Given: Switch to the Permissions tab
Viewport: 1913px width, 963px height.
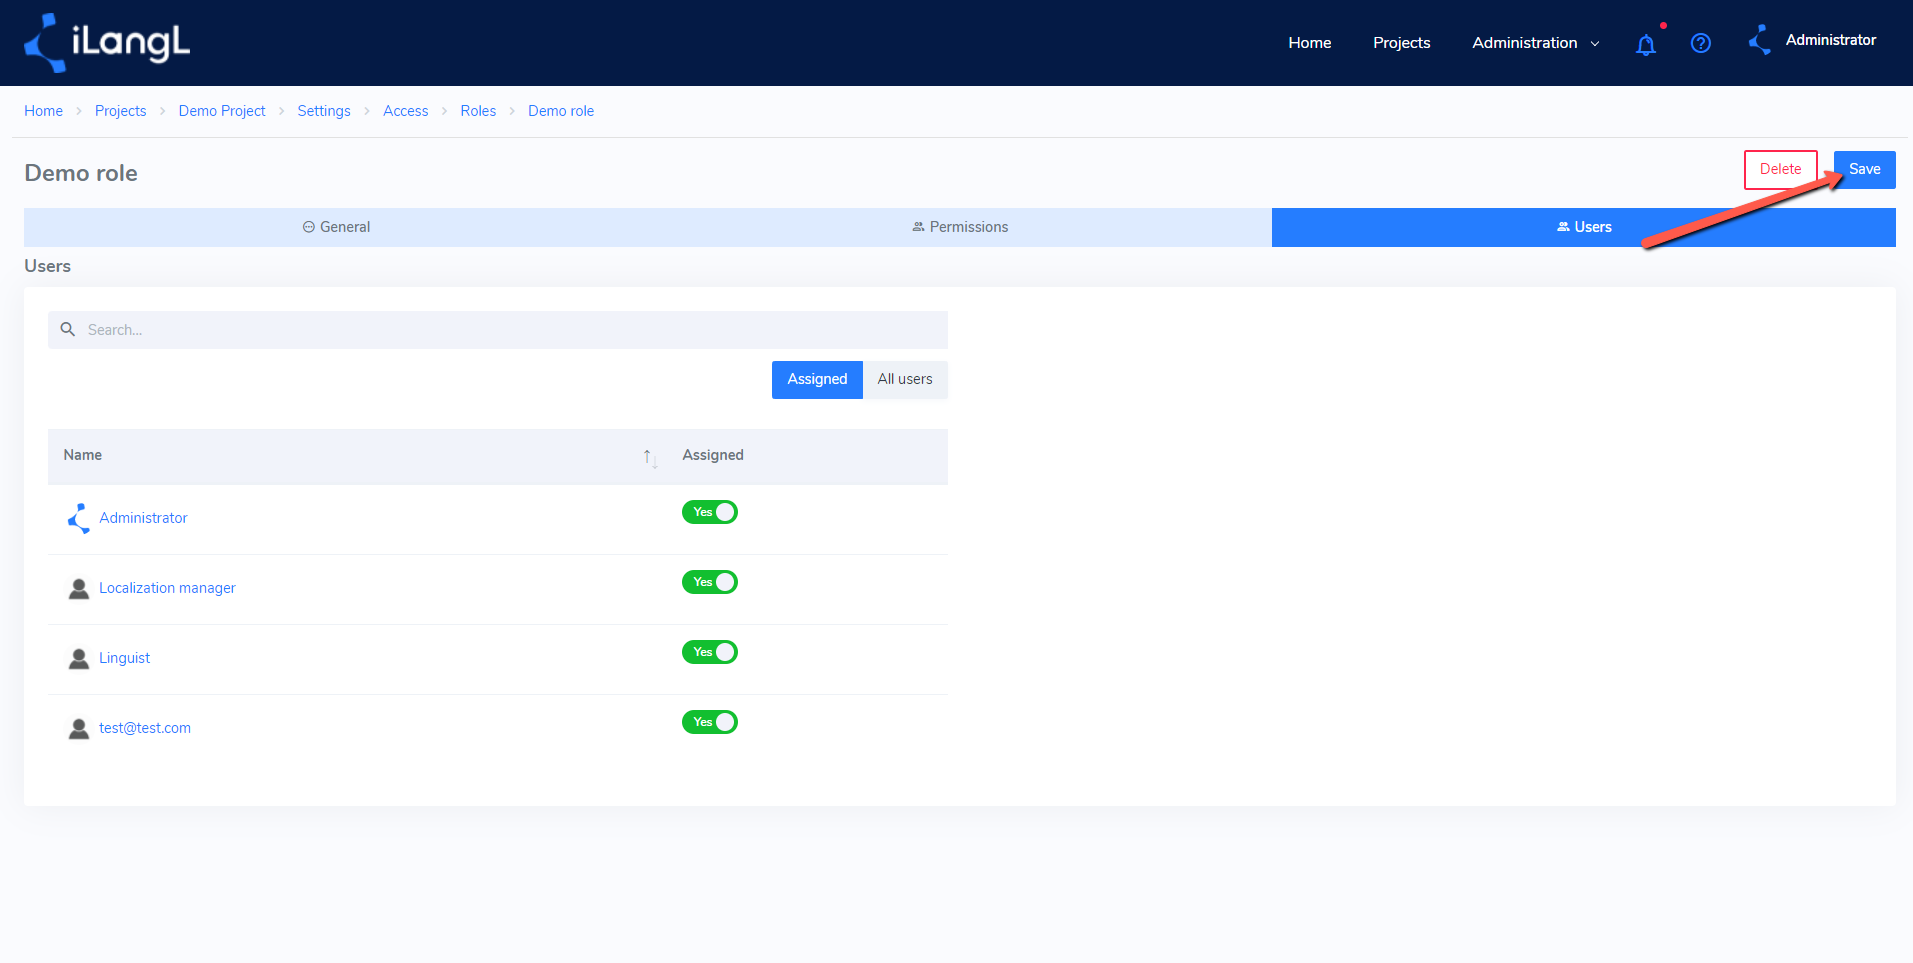Looking at the screenshot, I should tap(960, 227).
